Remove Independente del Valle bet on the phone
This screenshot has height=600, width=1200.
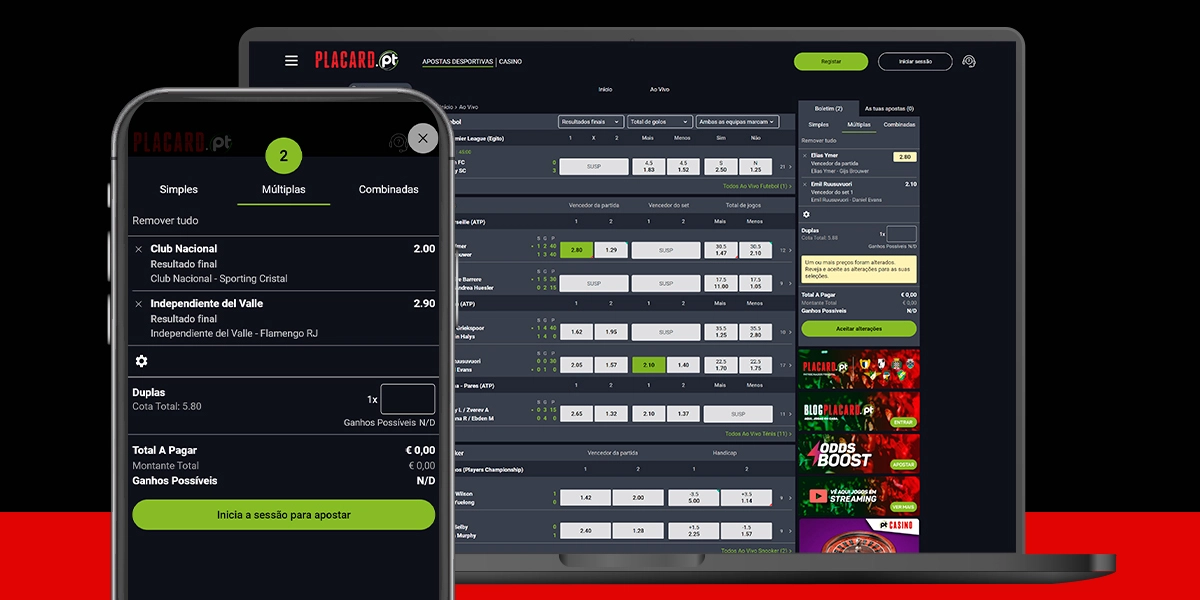[x=138, y=303]
